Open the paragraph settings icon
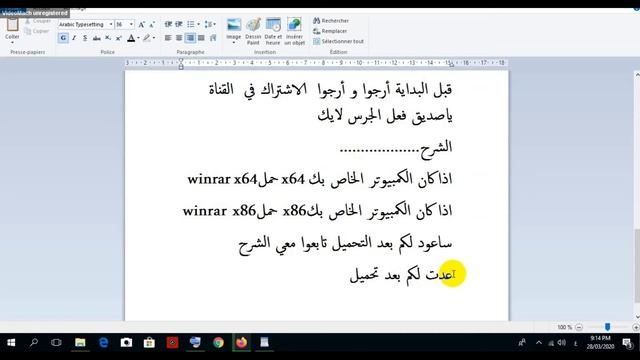 tap(213, 38)
